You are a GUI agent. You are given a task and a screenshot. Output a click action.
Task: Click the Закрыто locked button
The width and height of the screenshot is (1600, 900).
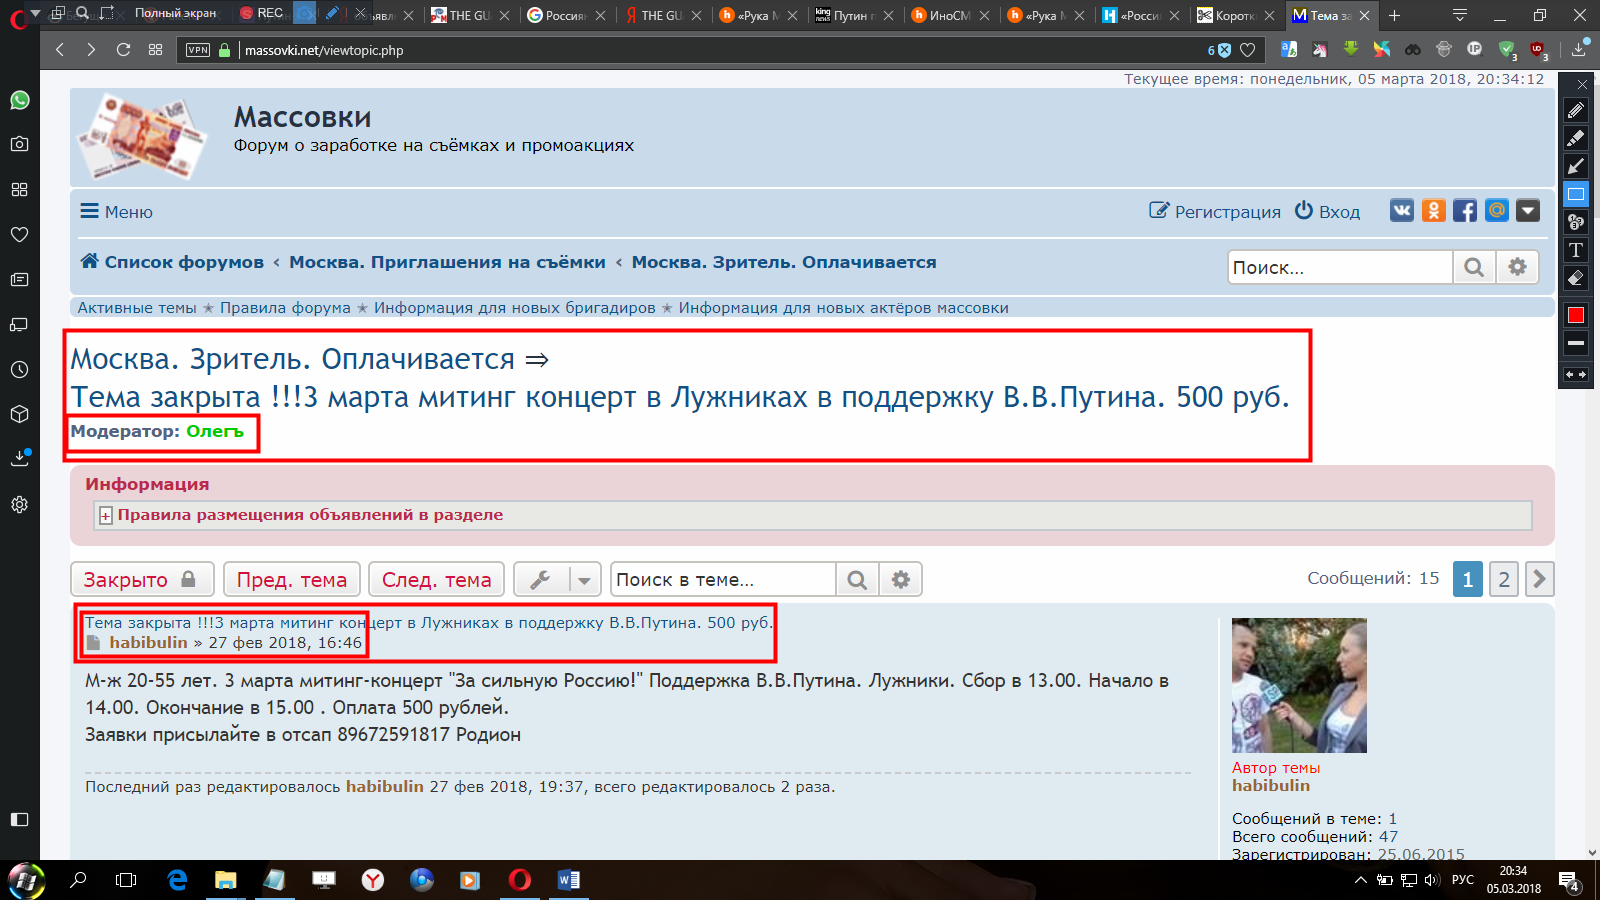(x=142, y=579)
